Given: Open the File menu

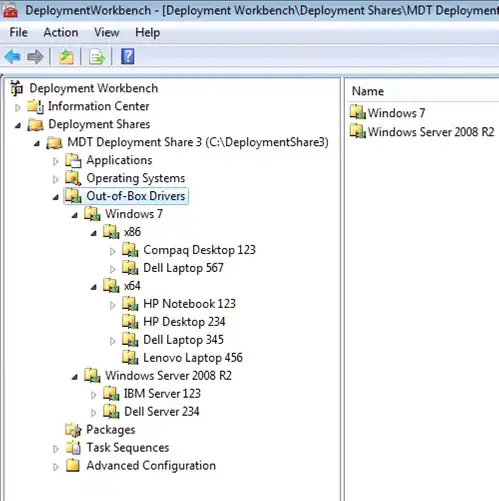Looking at the screenshot, I should click(x=18, y=33).
